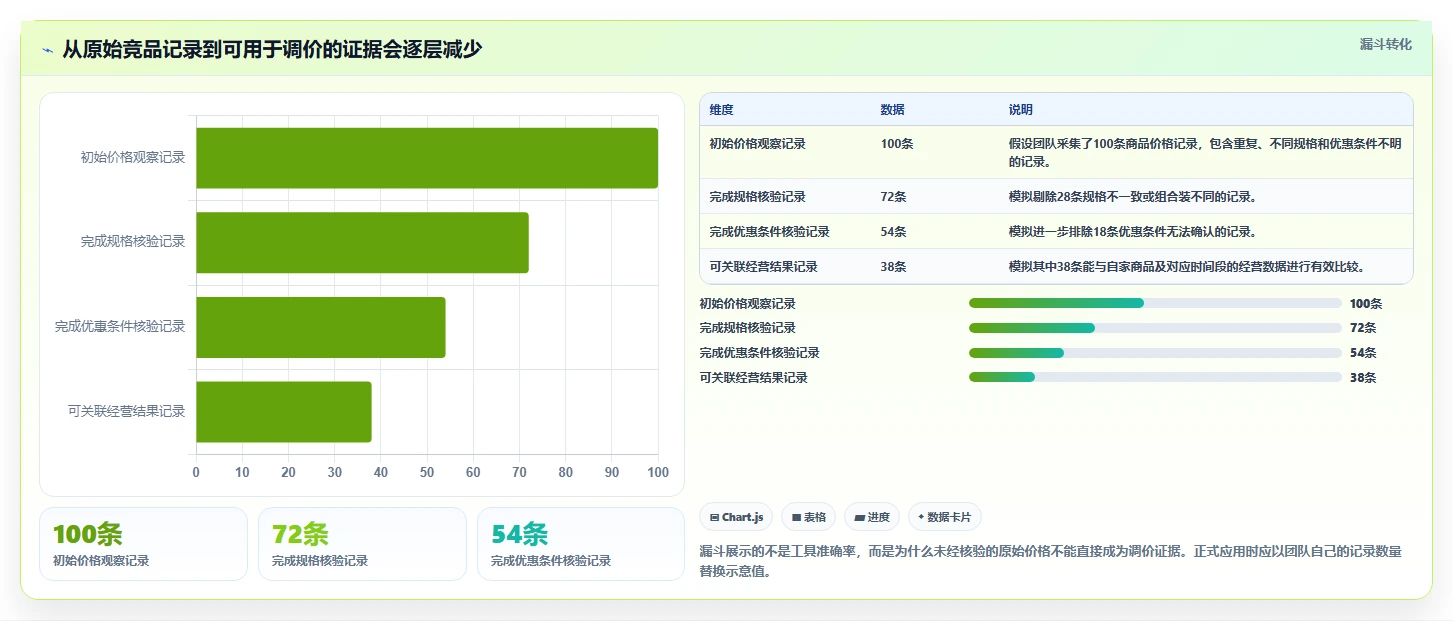Click the 数据卡片 tag chip
Image resolution: width=1453 pixels, height=621 pixels.
(945, 517)
